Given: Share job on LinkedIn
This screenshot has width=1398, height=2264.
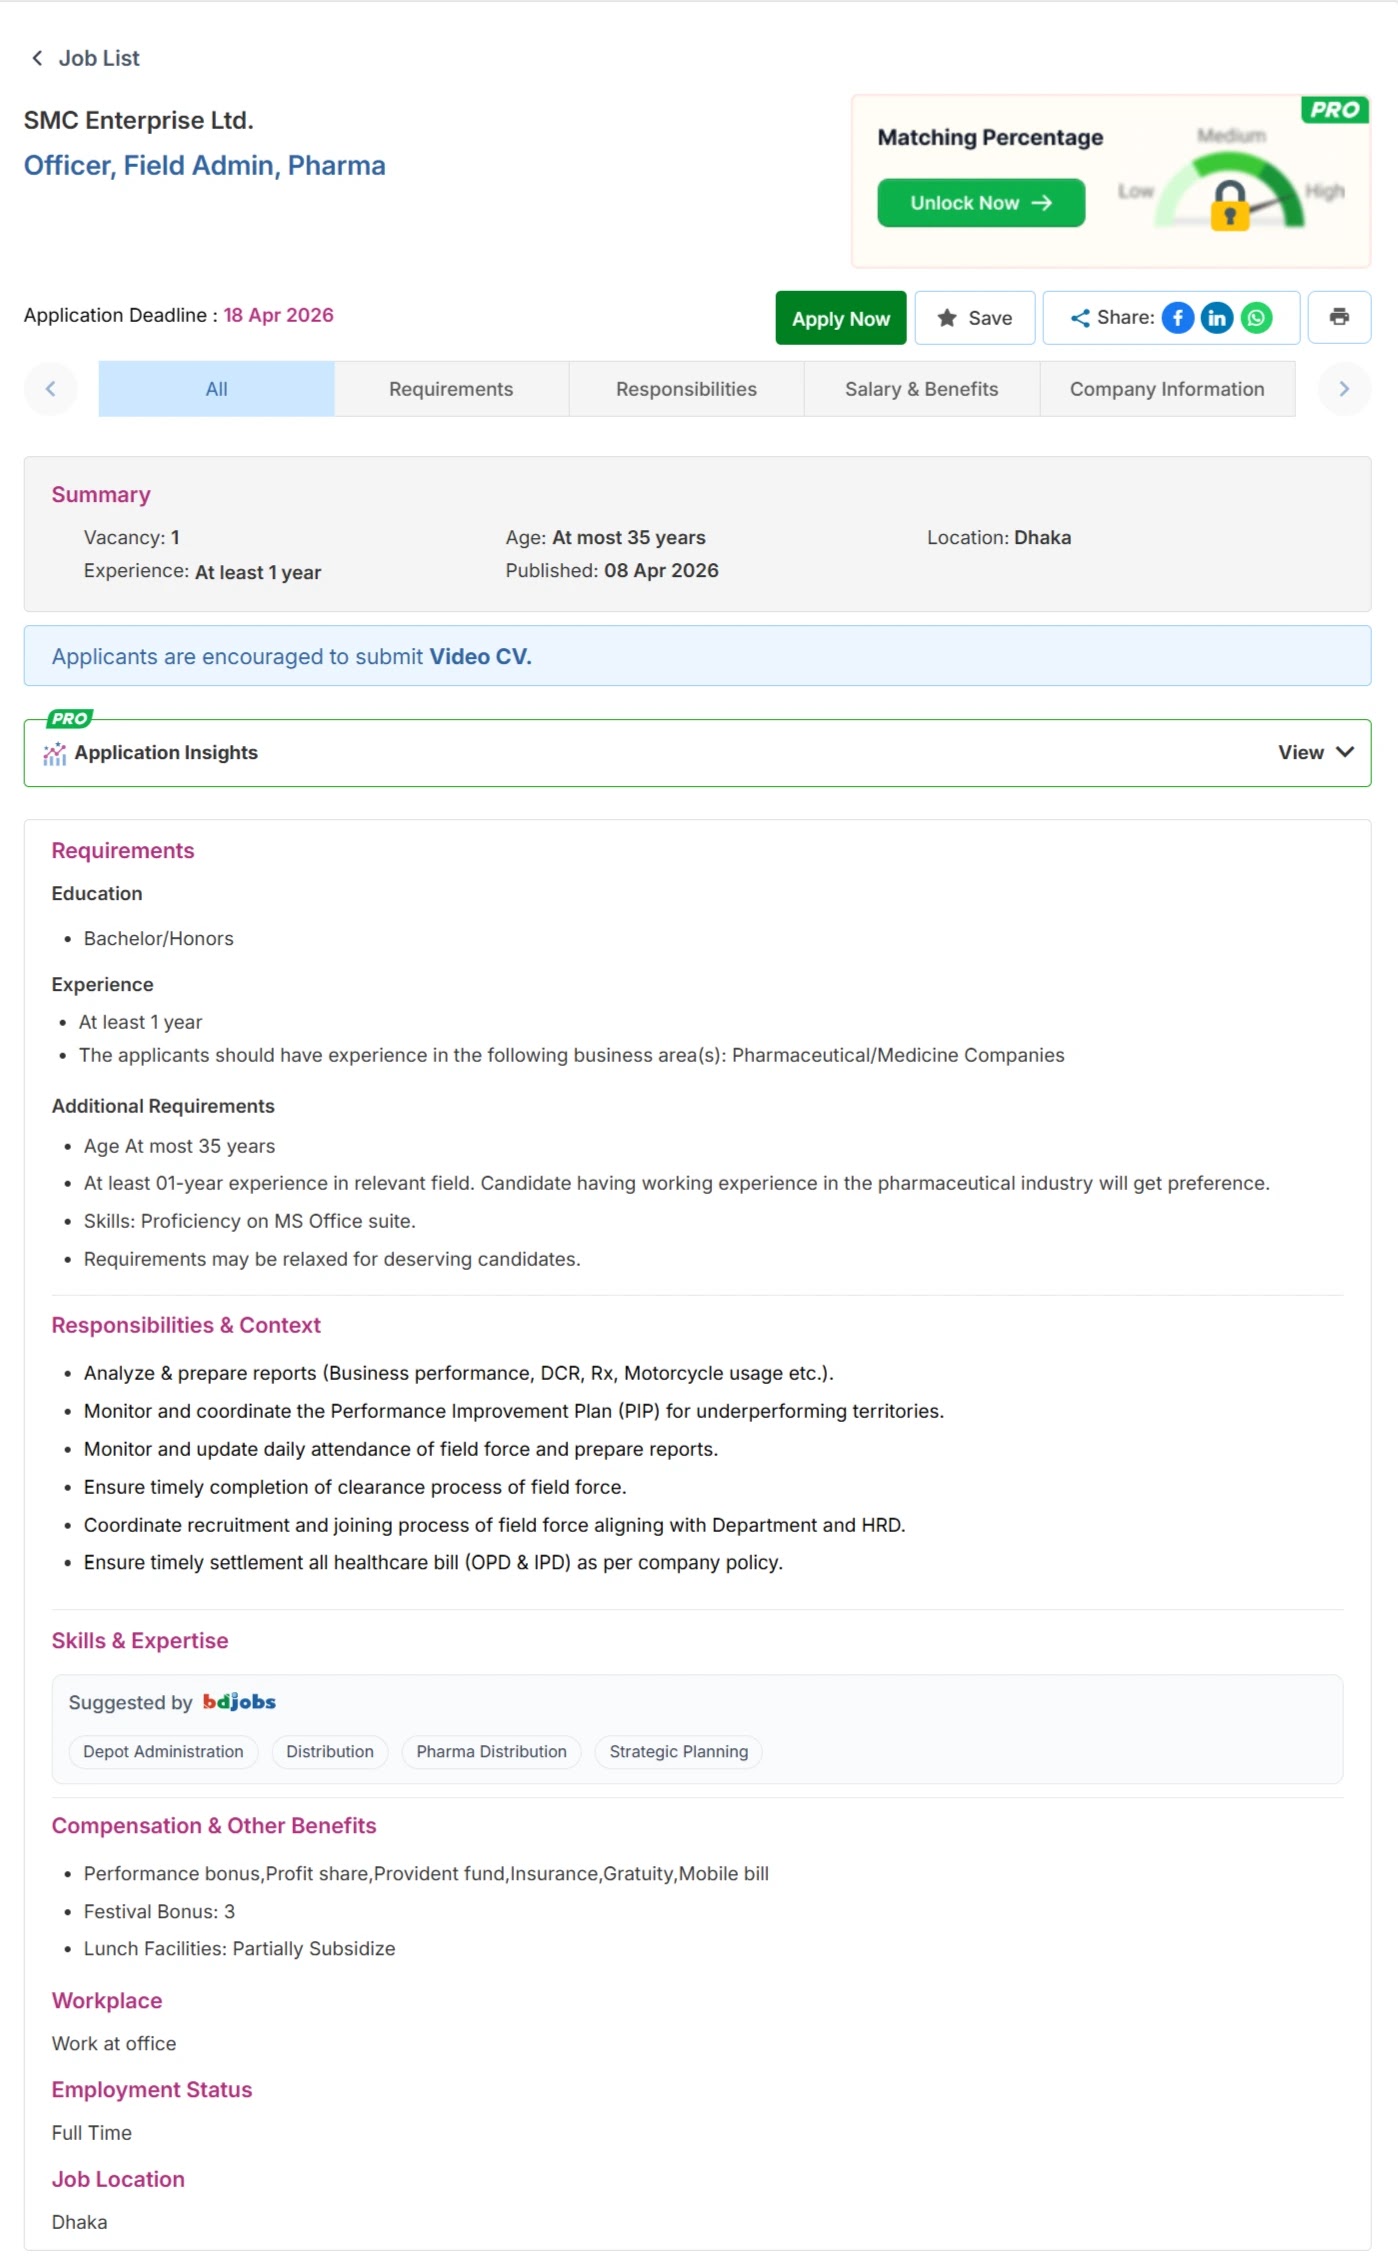Looking at the screenshot, I should click(x=1216, y=318).
